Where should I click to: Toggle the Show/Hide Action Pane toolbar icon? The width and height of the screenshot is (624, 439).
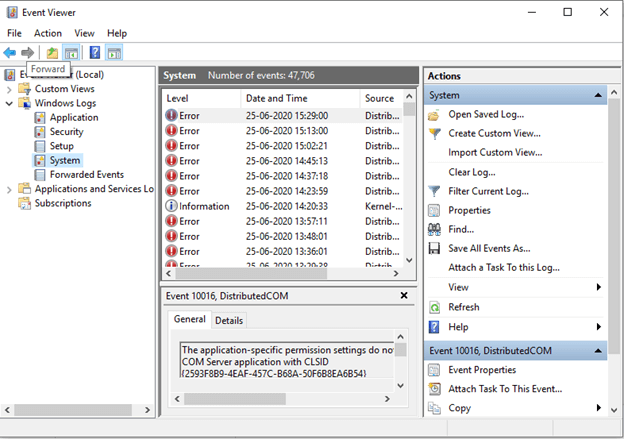pos(114,53)
